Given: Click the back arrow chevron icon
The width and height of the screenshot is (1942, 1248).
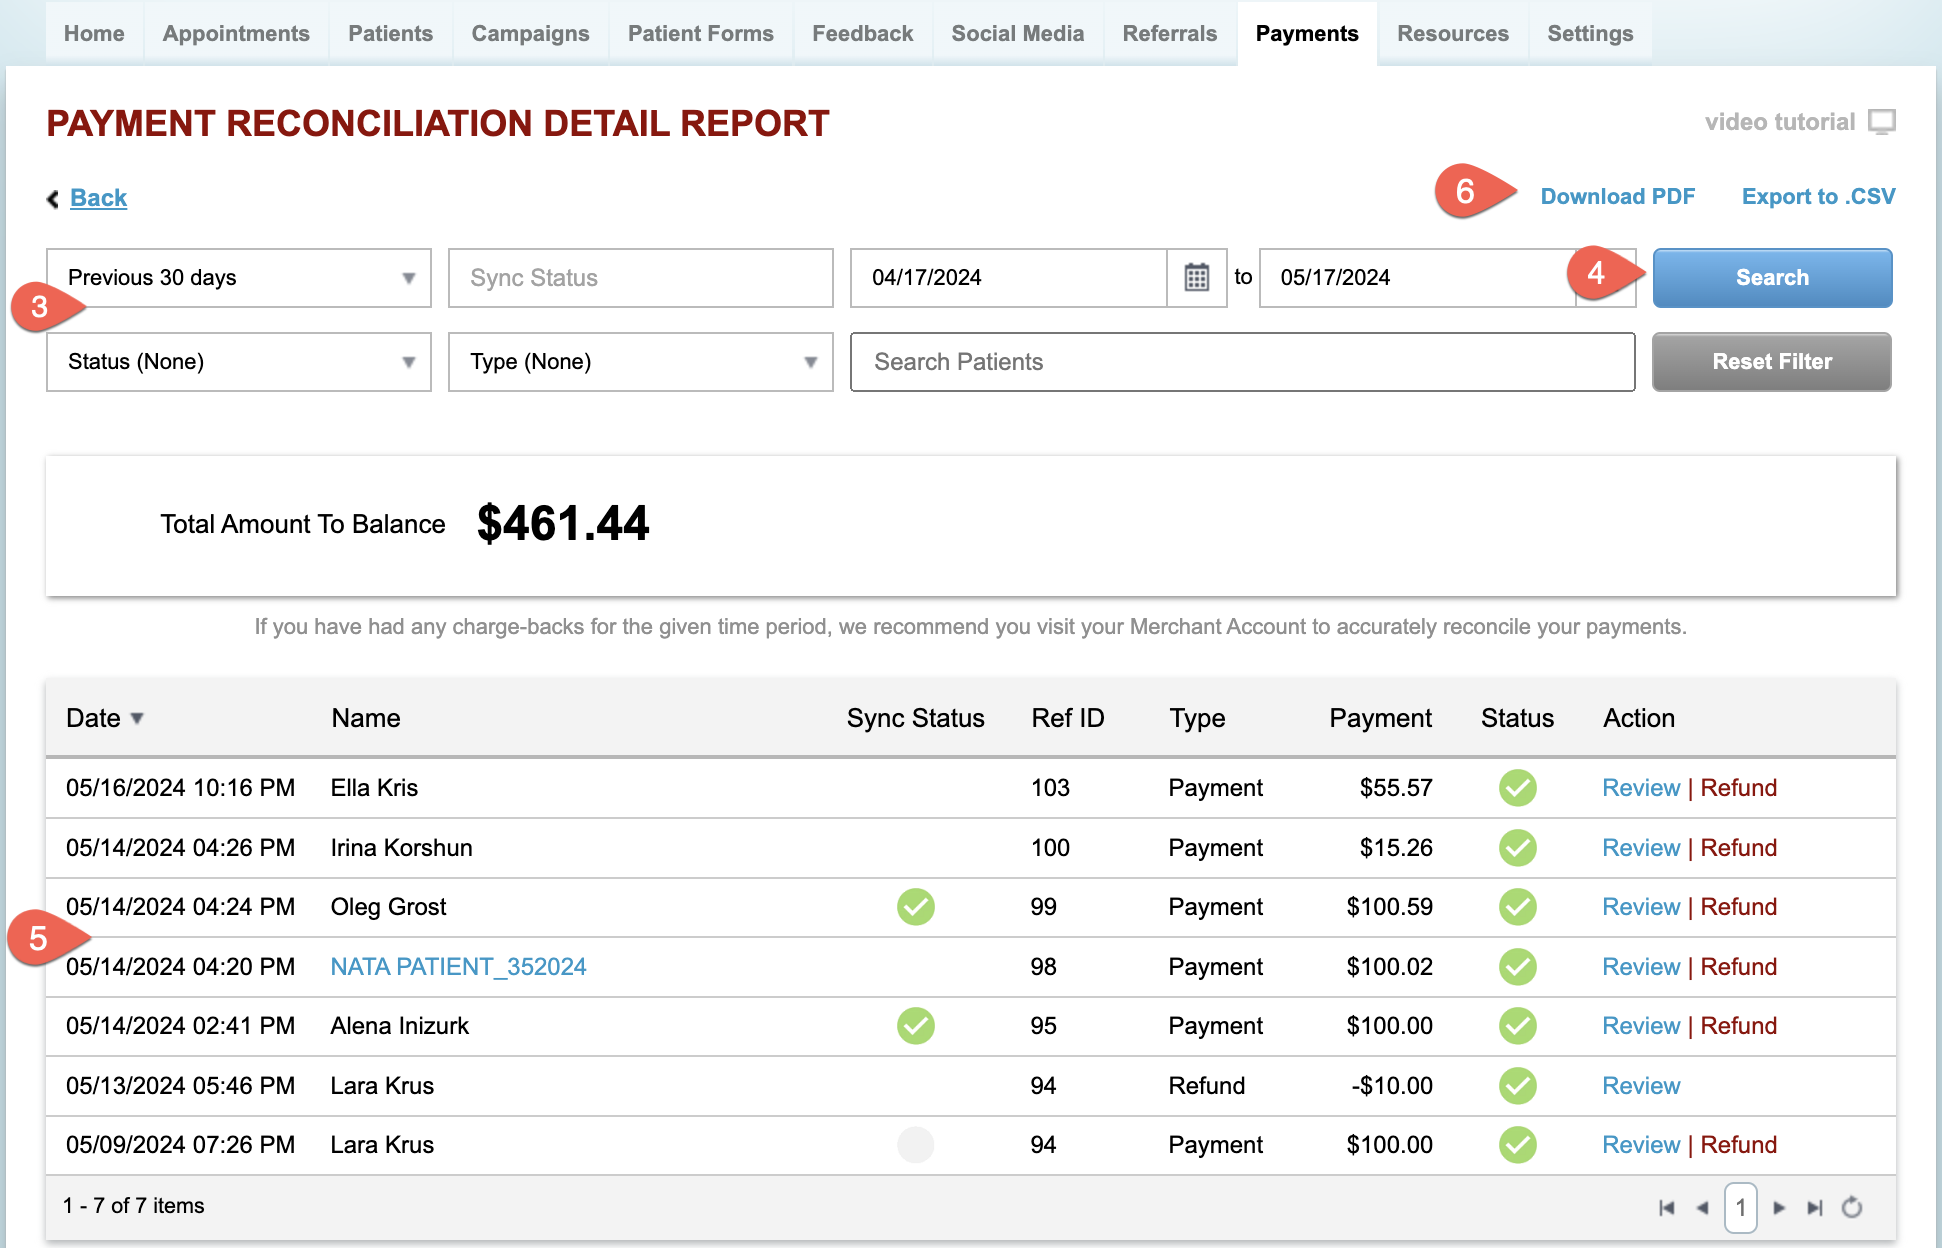Looking at the screenshot, I should [x=53, y=199].
